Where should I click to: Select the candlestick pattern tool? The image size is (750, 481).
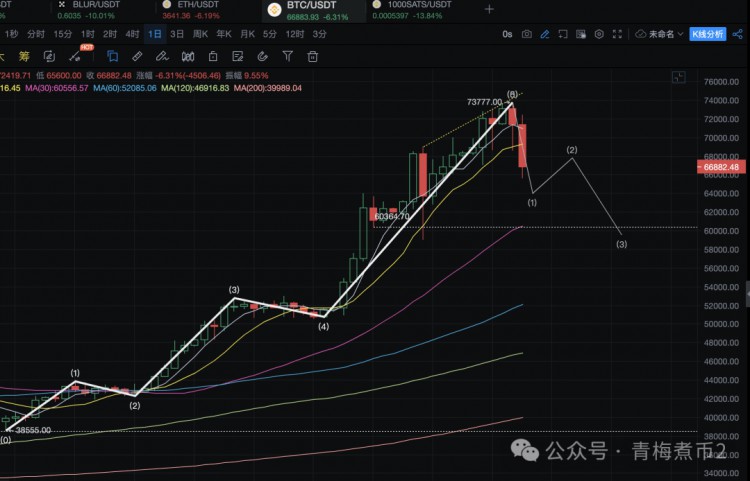click(188, 56)
